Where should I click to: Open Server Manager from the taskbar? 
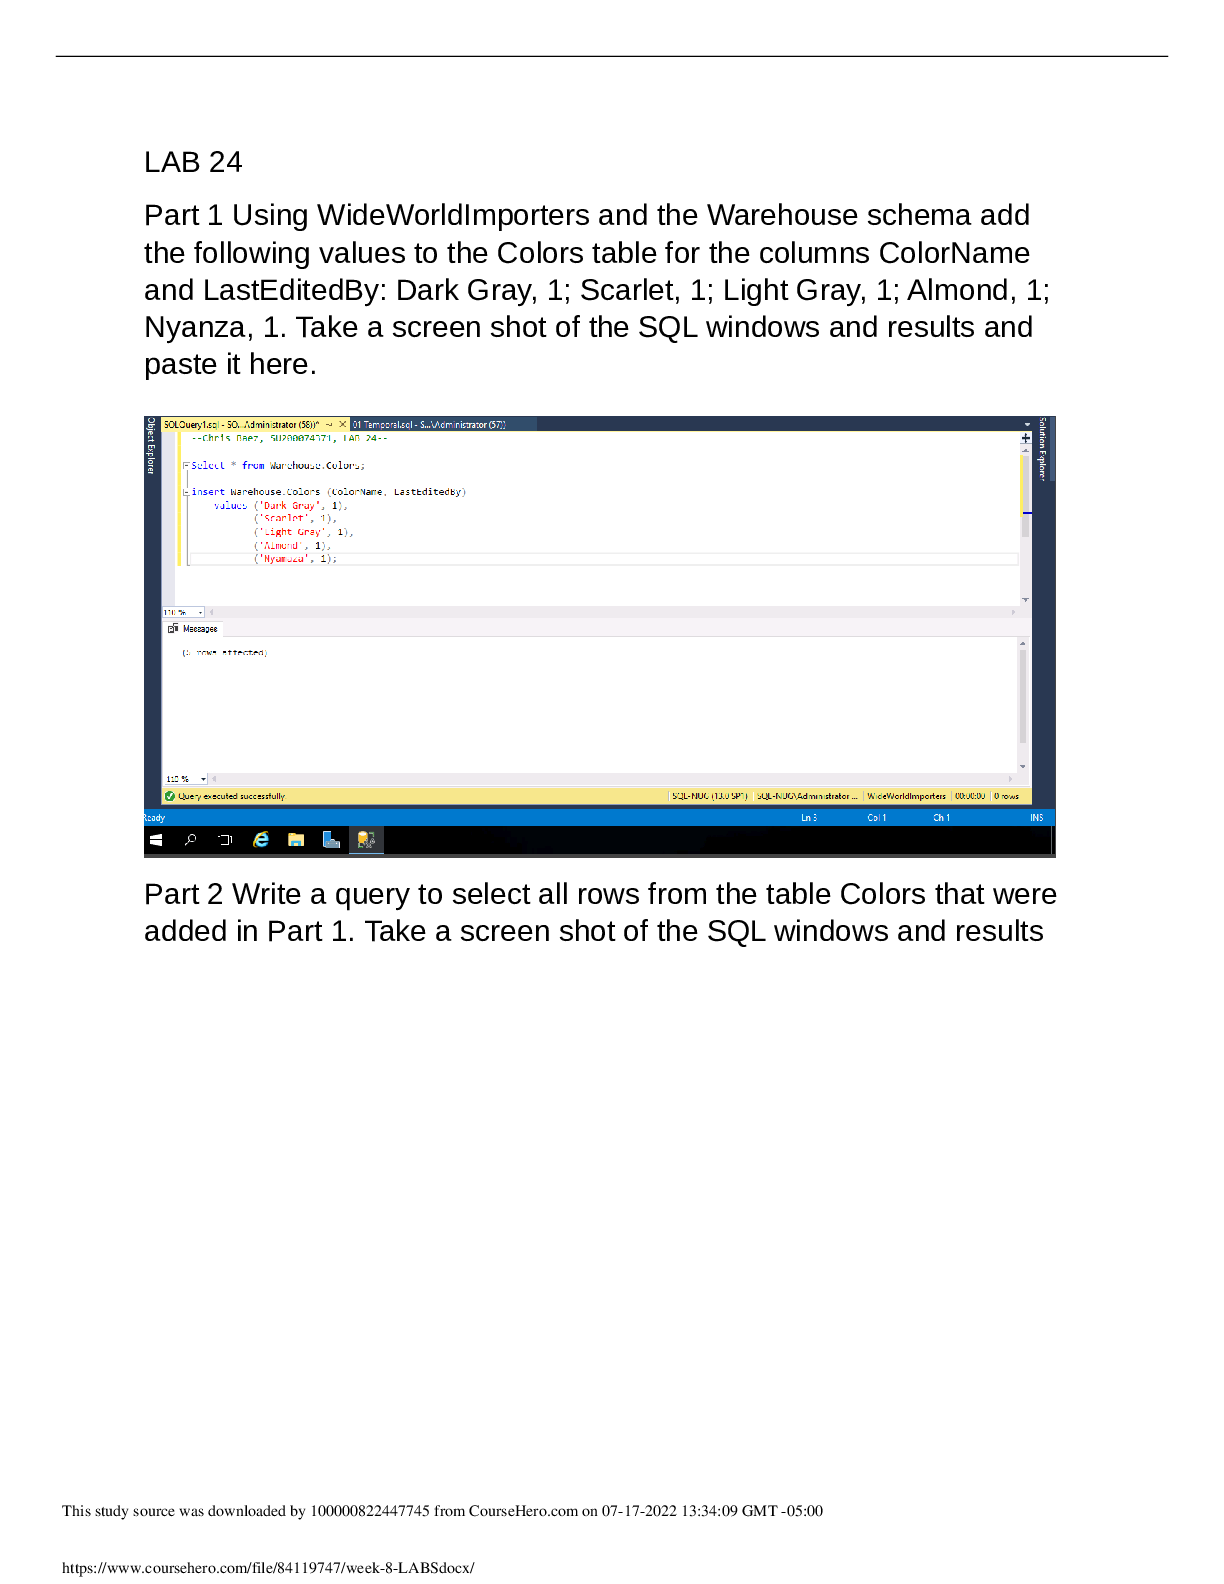pyautogui.click(x=331, y=840)
